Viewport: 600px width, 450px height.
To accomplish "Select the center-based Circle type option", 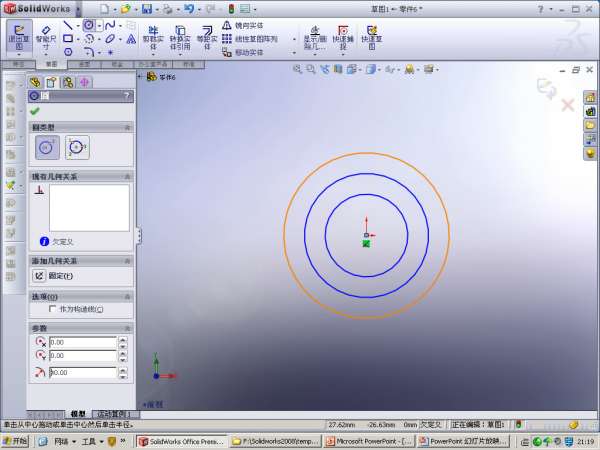I will pos(47,147).
